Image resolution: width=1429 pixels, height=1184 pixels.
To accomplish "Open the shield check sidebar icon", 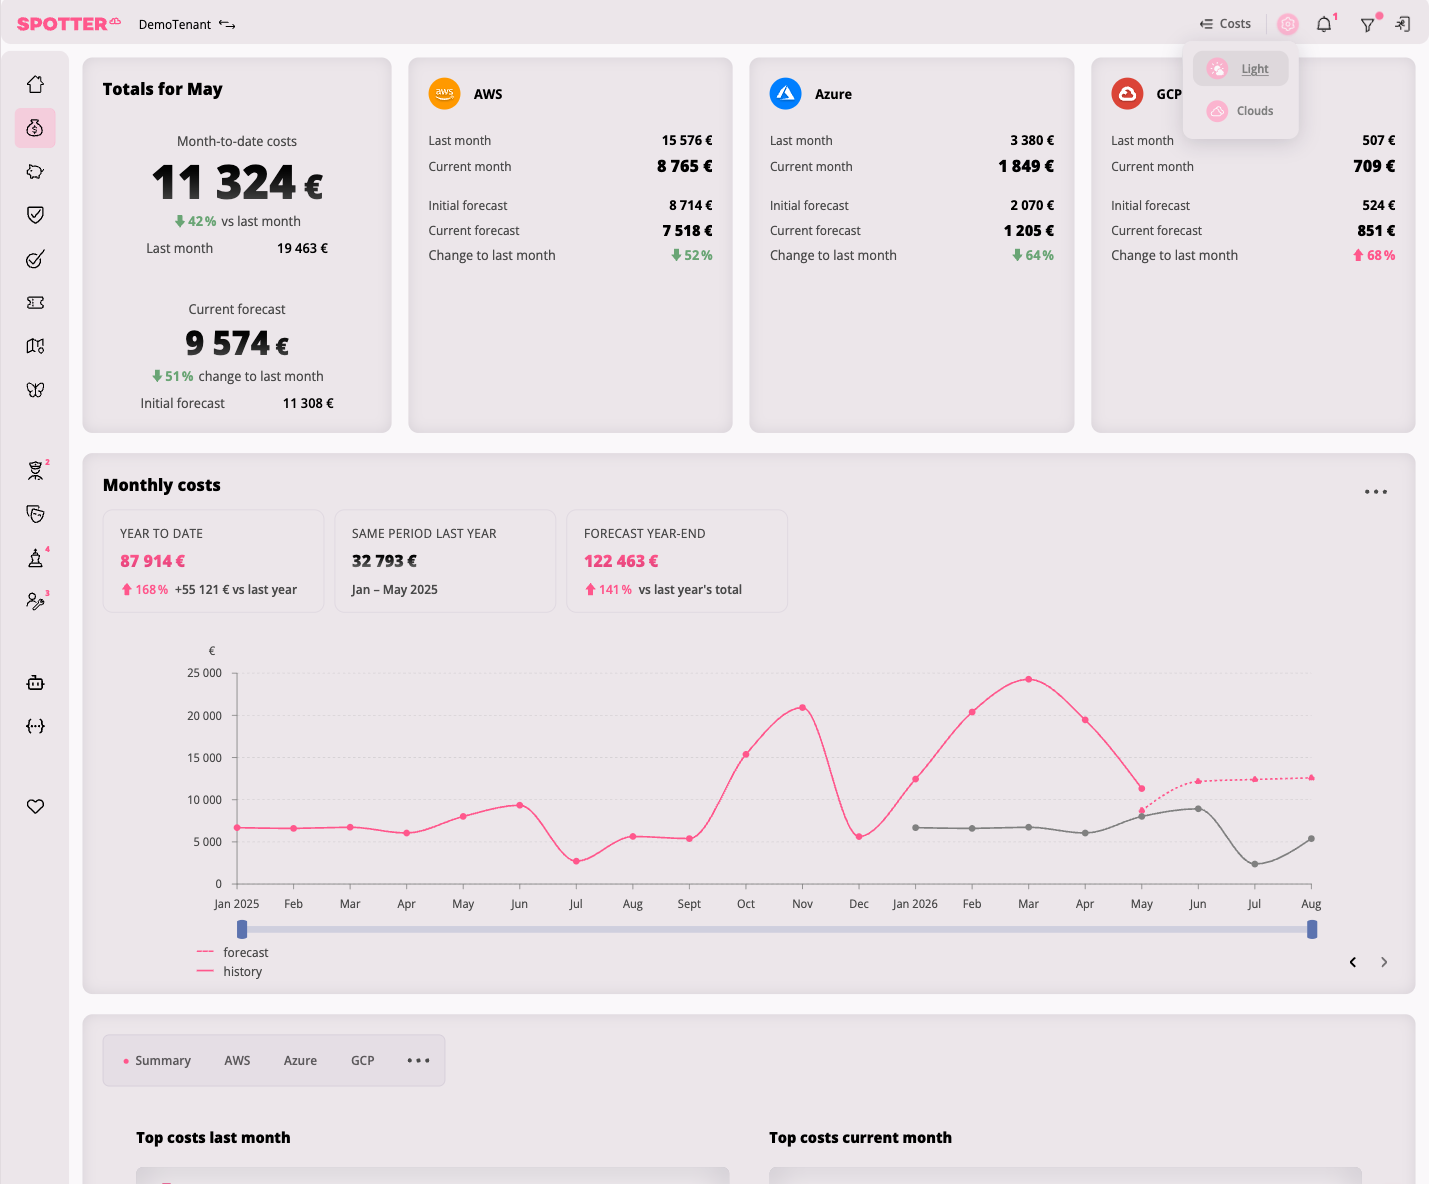I will [35, 215].
